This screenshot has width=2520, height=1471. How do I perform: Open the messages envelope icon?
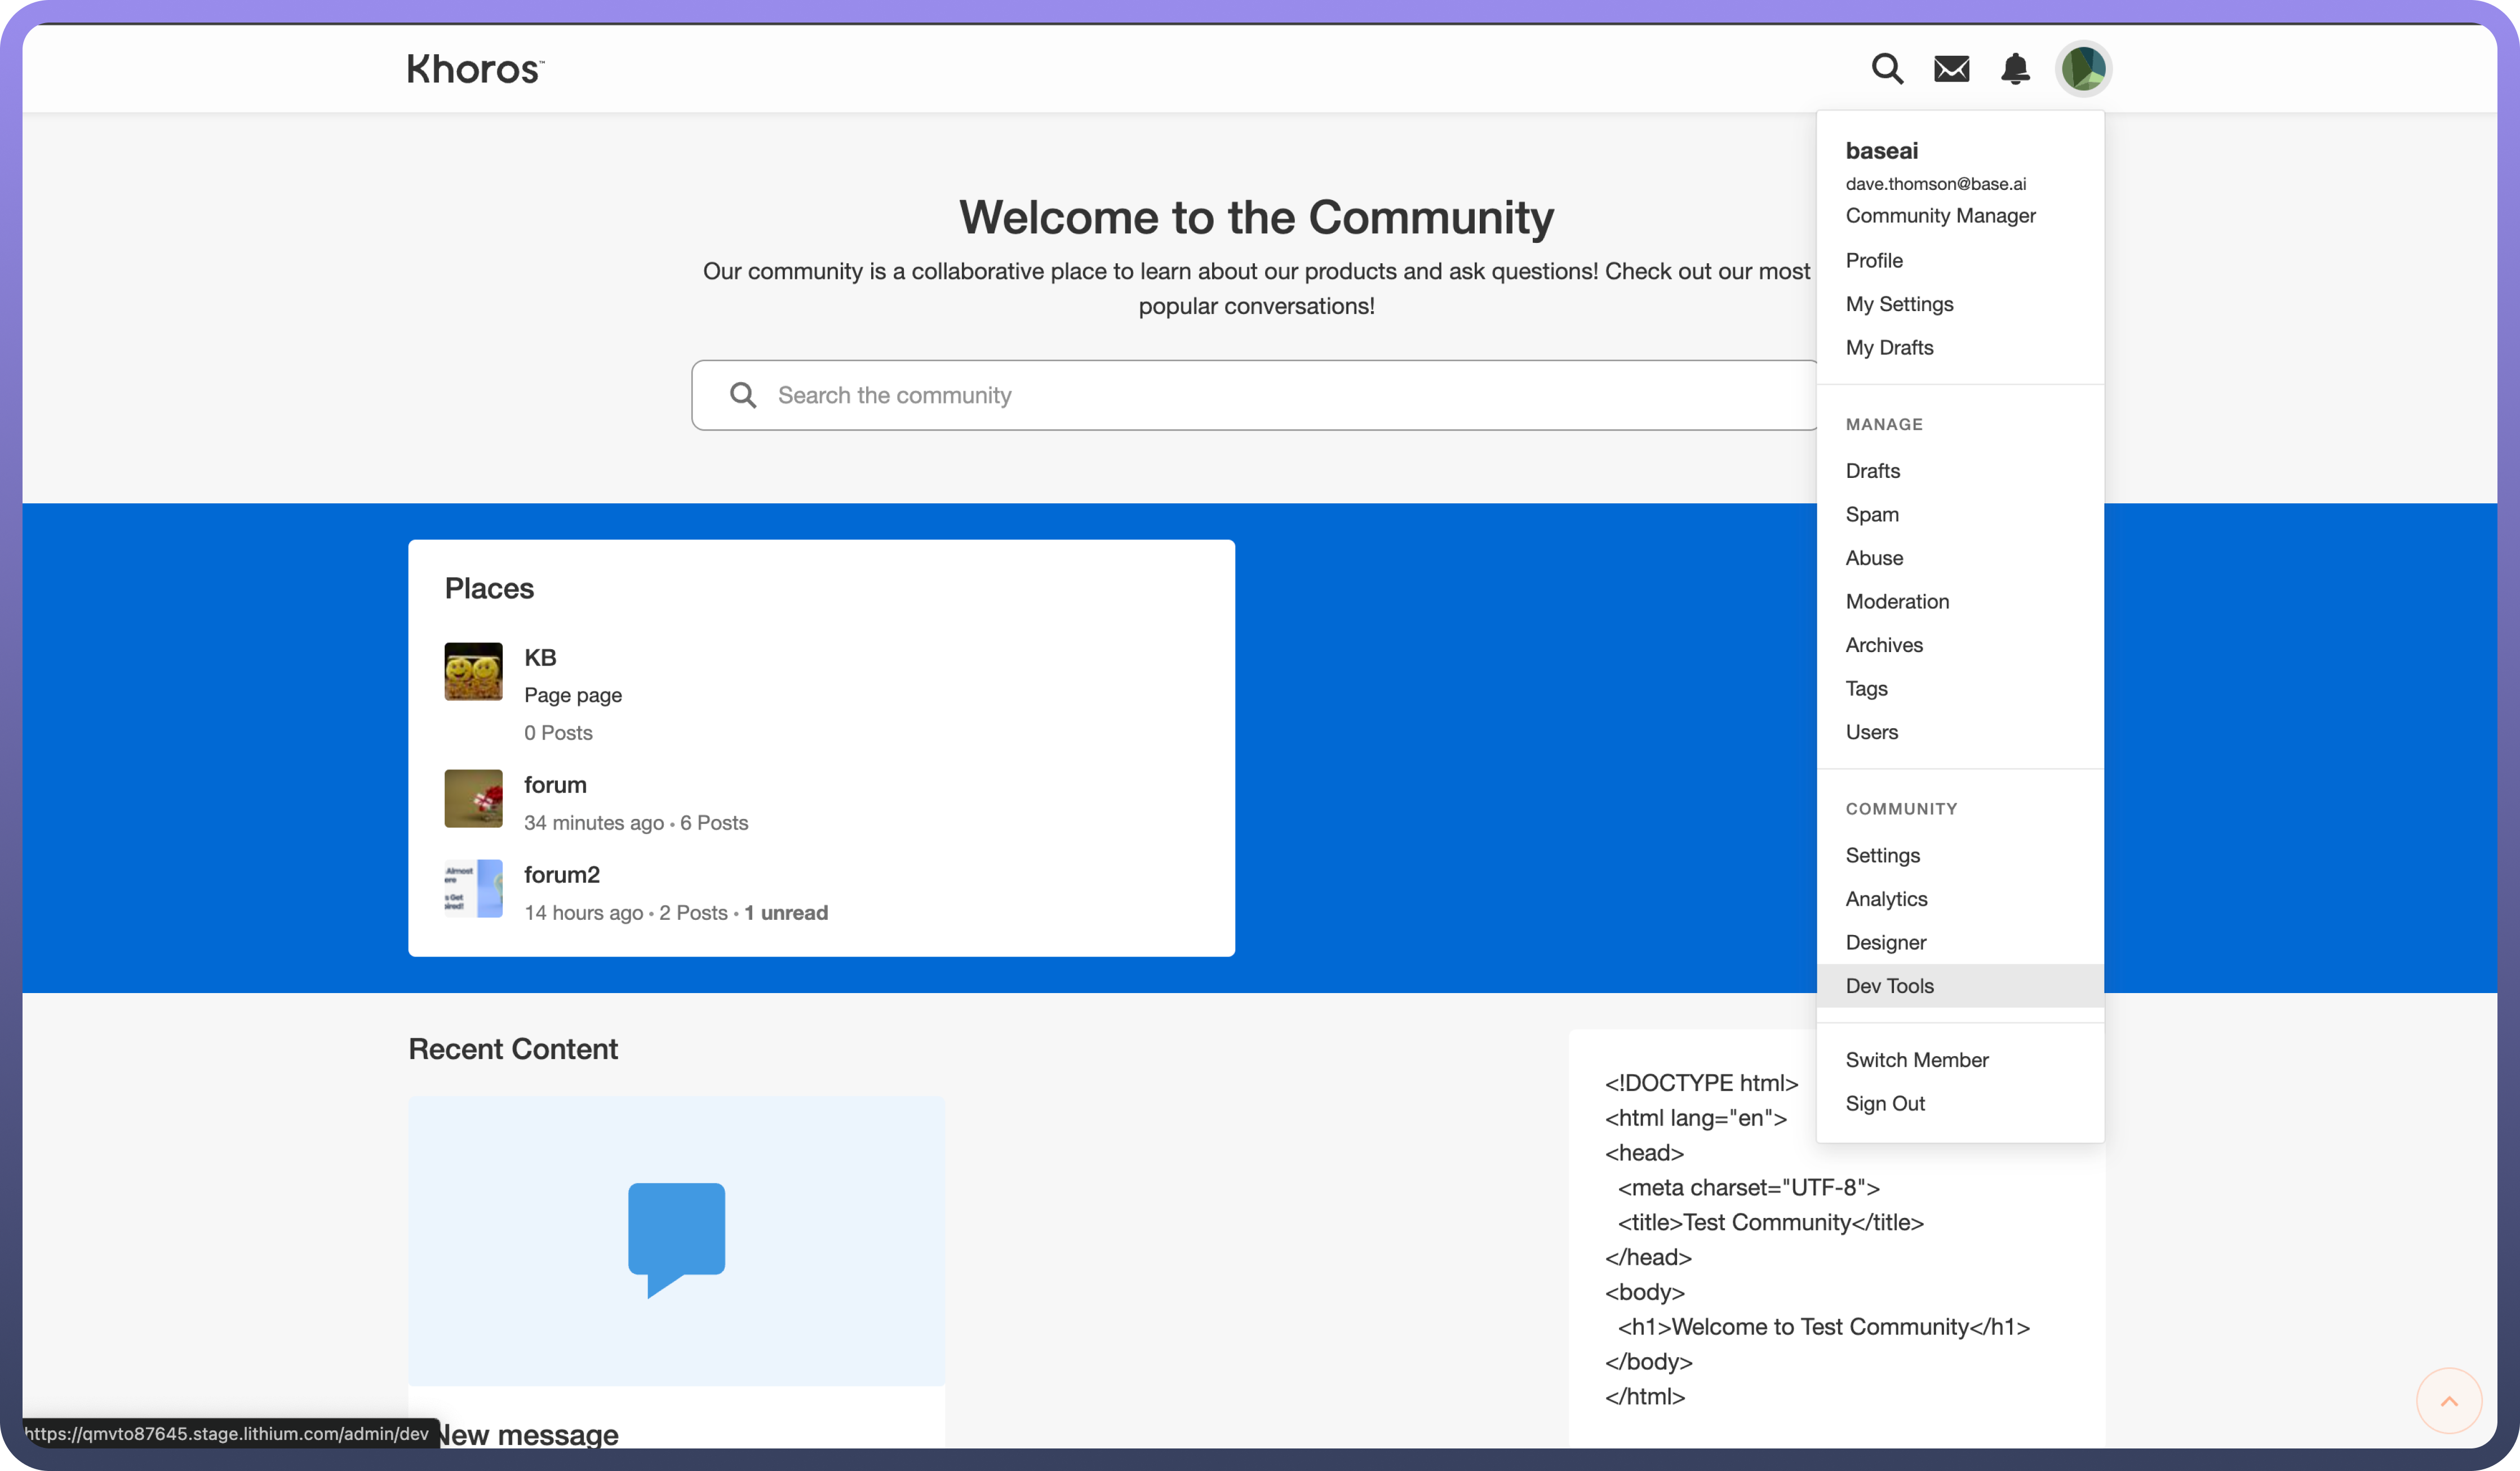pos(1951,68)
